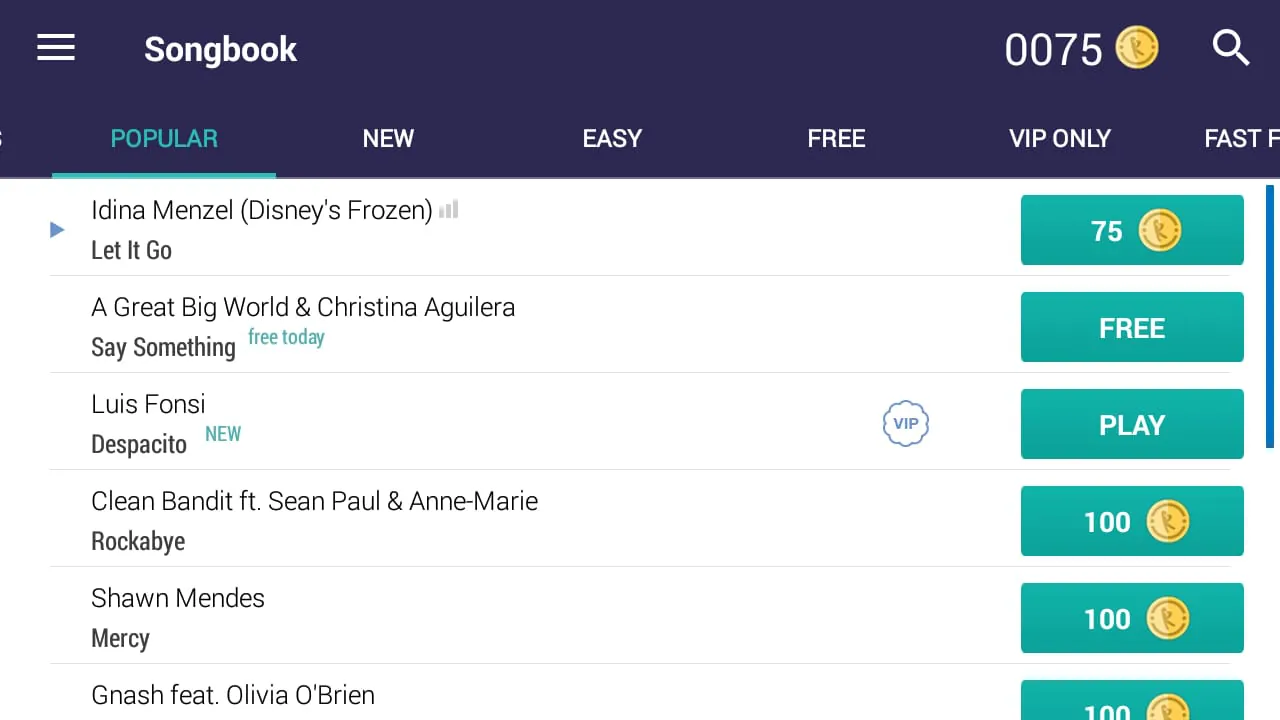Tap the search magnifier icon
Image resolution: width=1280 pixels, height=720 pixels.
point(1230,48)
